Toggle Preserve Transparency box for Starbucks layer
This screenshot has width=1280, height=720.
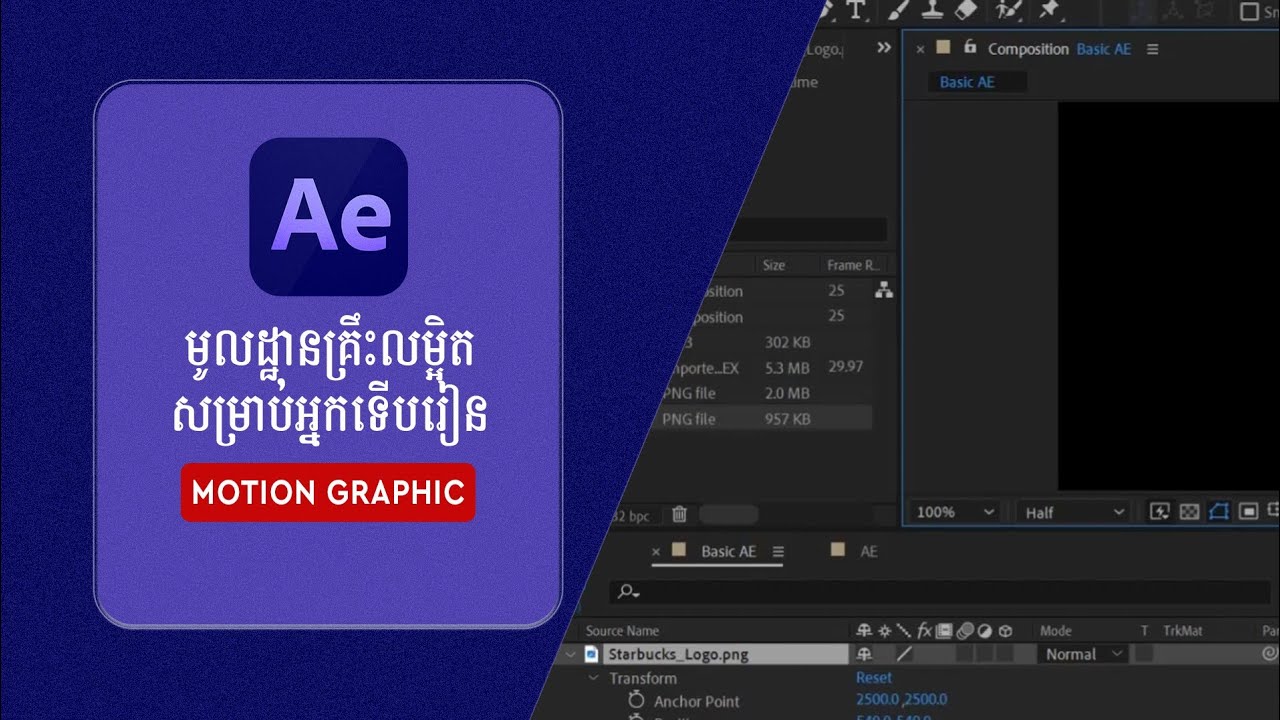[x=1144, y=654]
